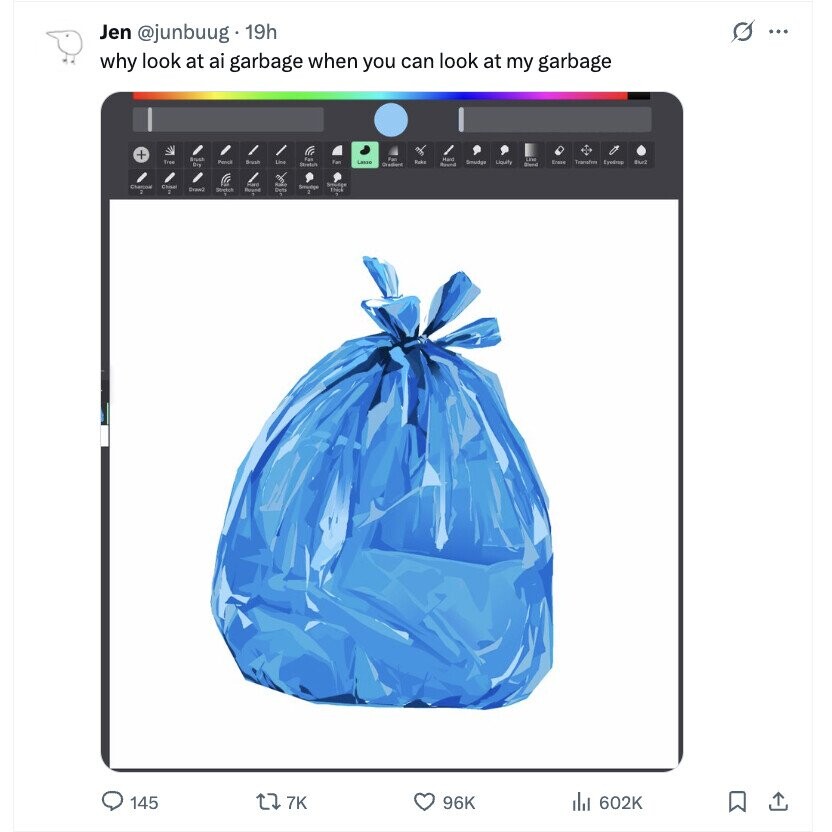
Task: Open Jen's profile name link
Action: [x=116, y=33]
